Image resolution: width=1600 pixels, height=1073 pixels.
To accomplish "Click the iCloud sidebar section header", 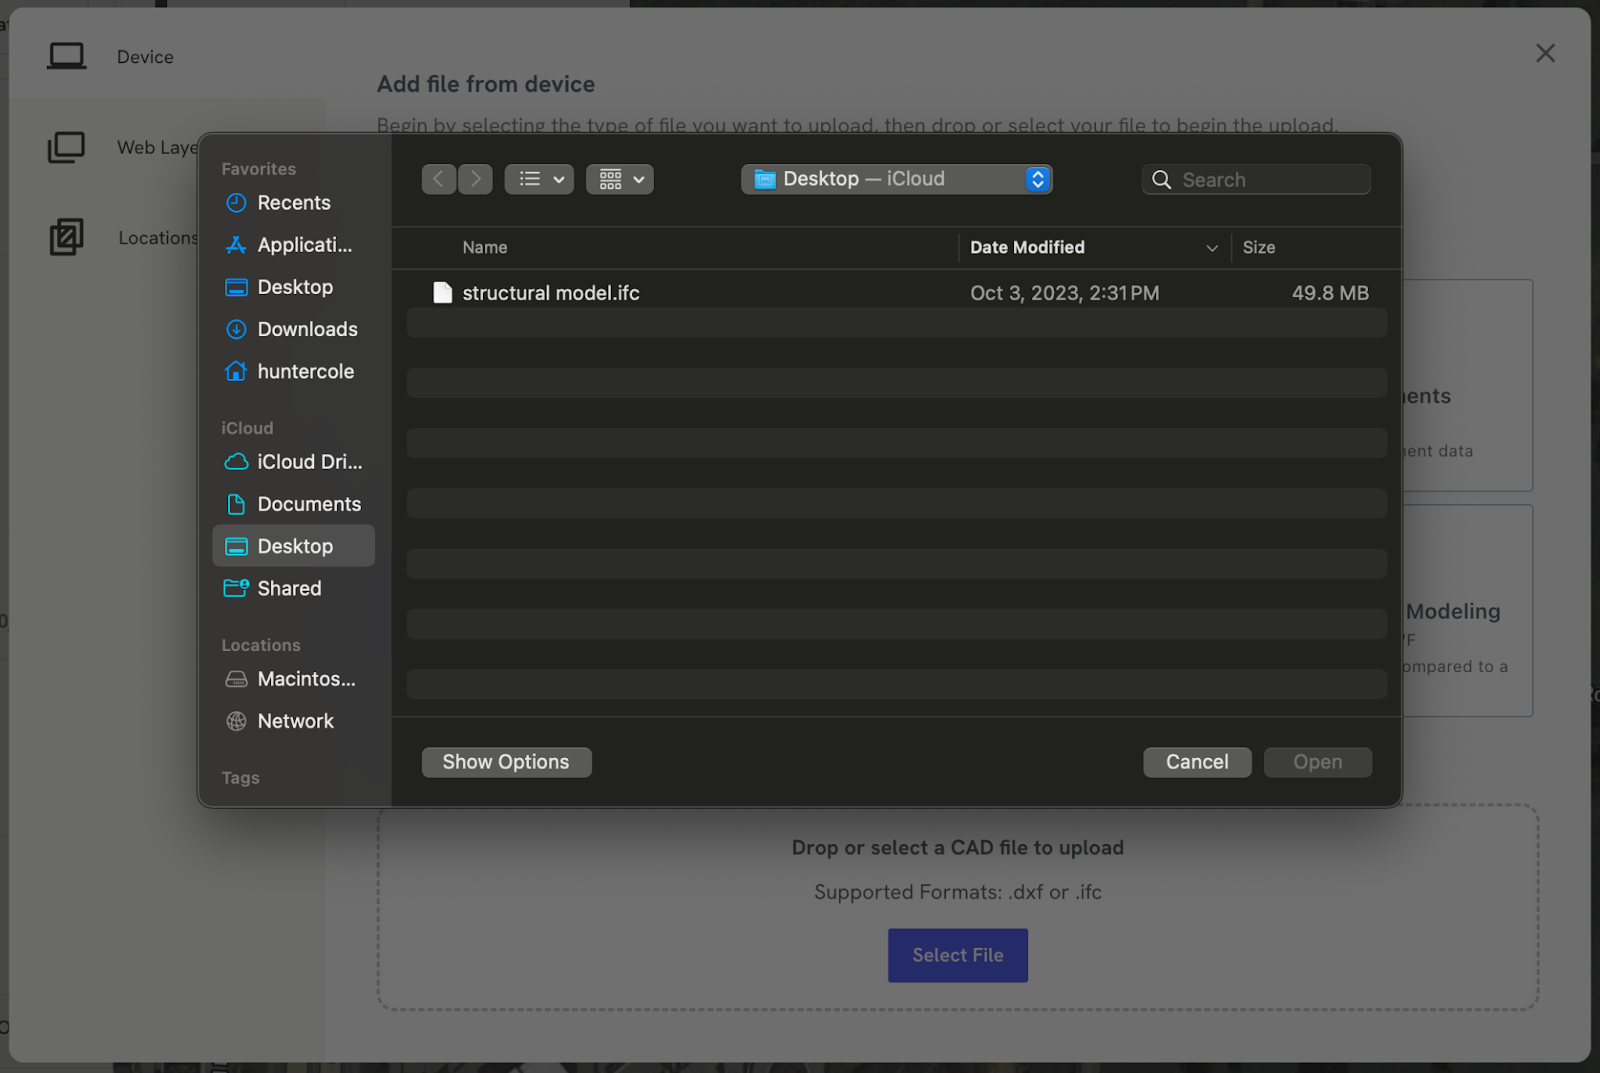I will click(247, 428).
